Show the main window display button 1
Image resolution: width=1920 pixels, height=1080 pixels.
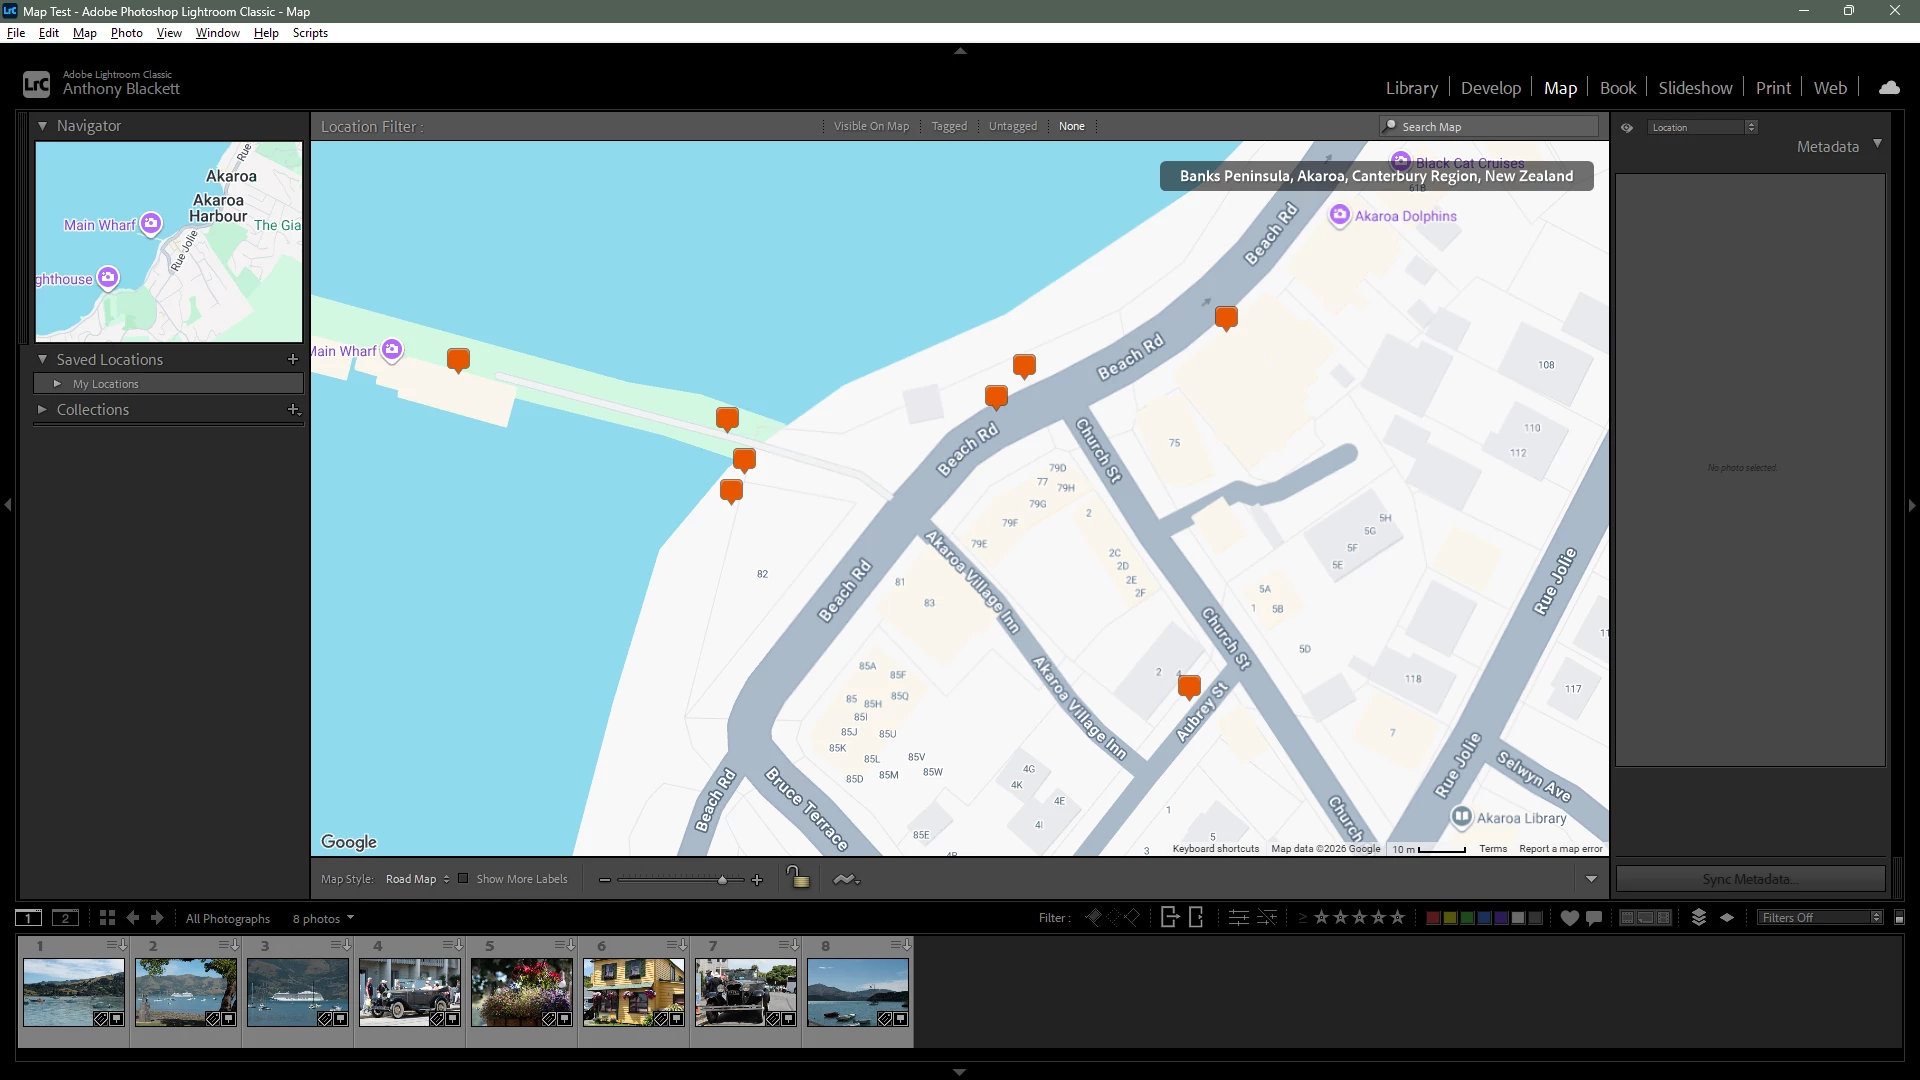pos(28,918)
